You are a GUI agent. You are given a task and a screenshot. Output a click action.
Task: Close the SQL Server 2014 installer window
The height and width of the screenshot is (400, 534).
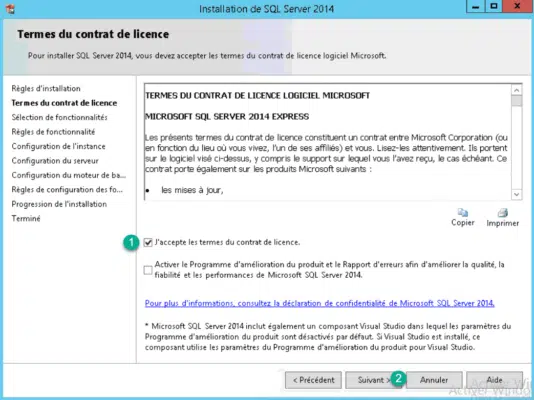tap(517, 7)
